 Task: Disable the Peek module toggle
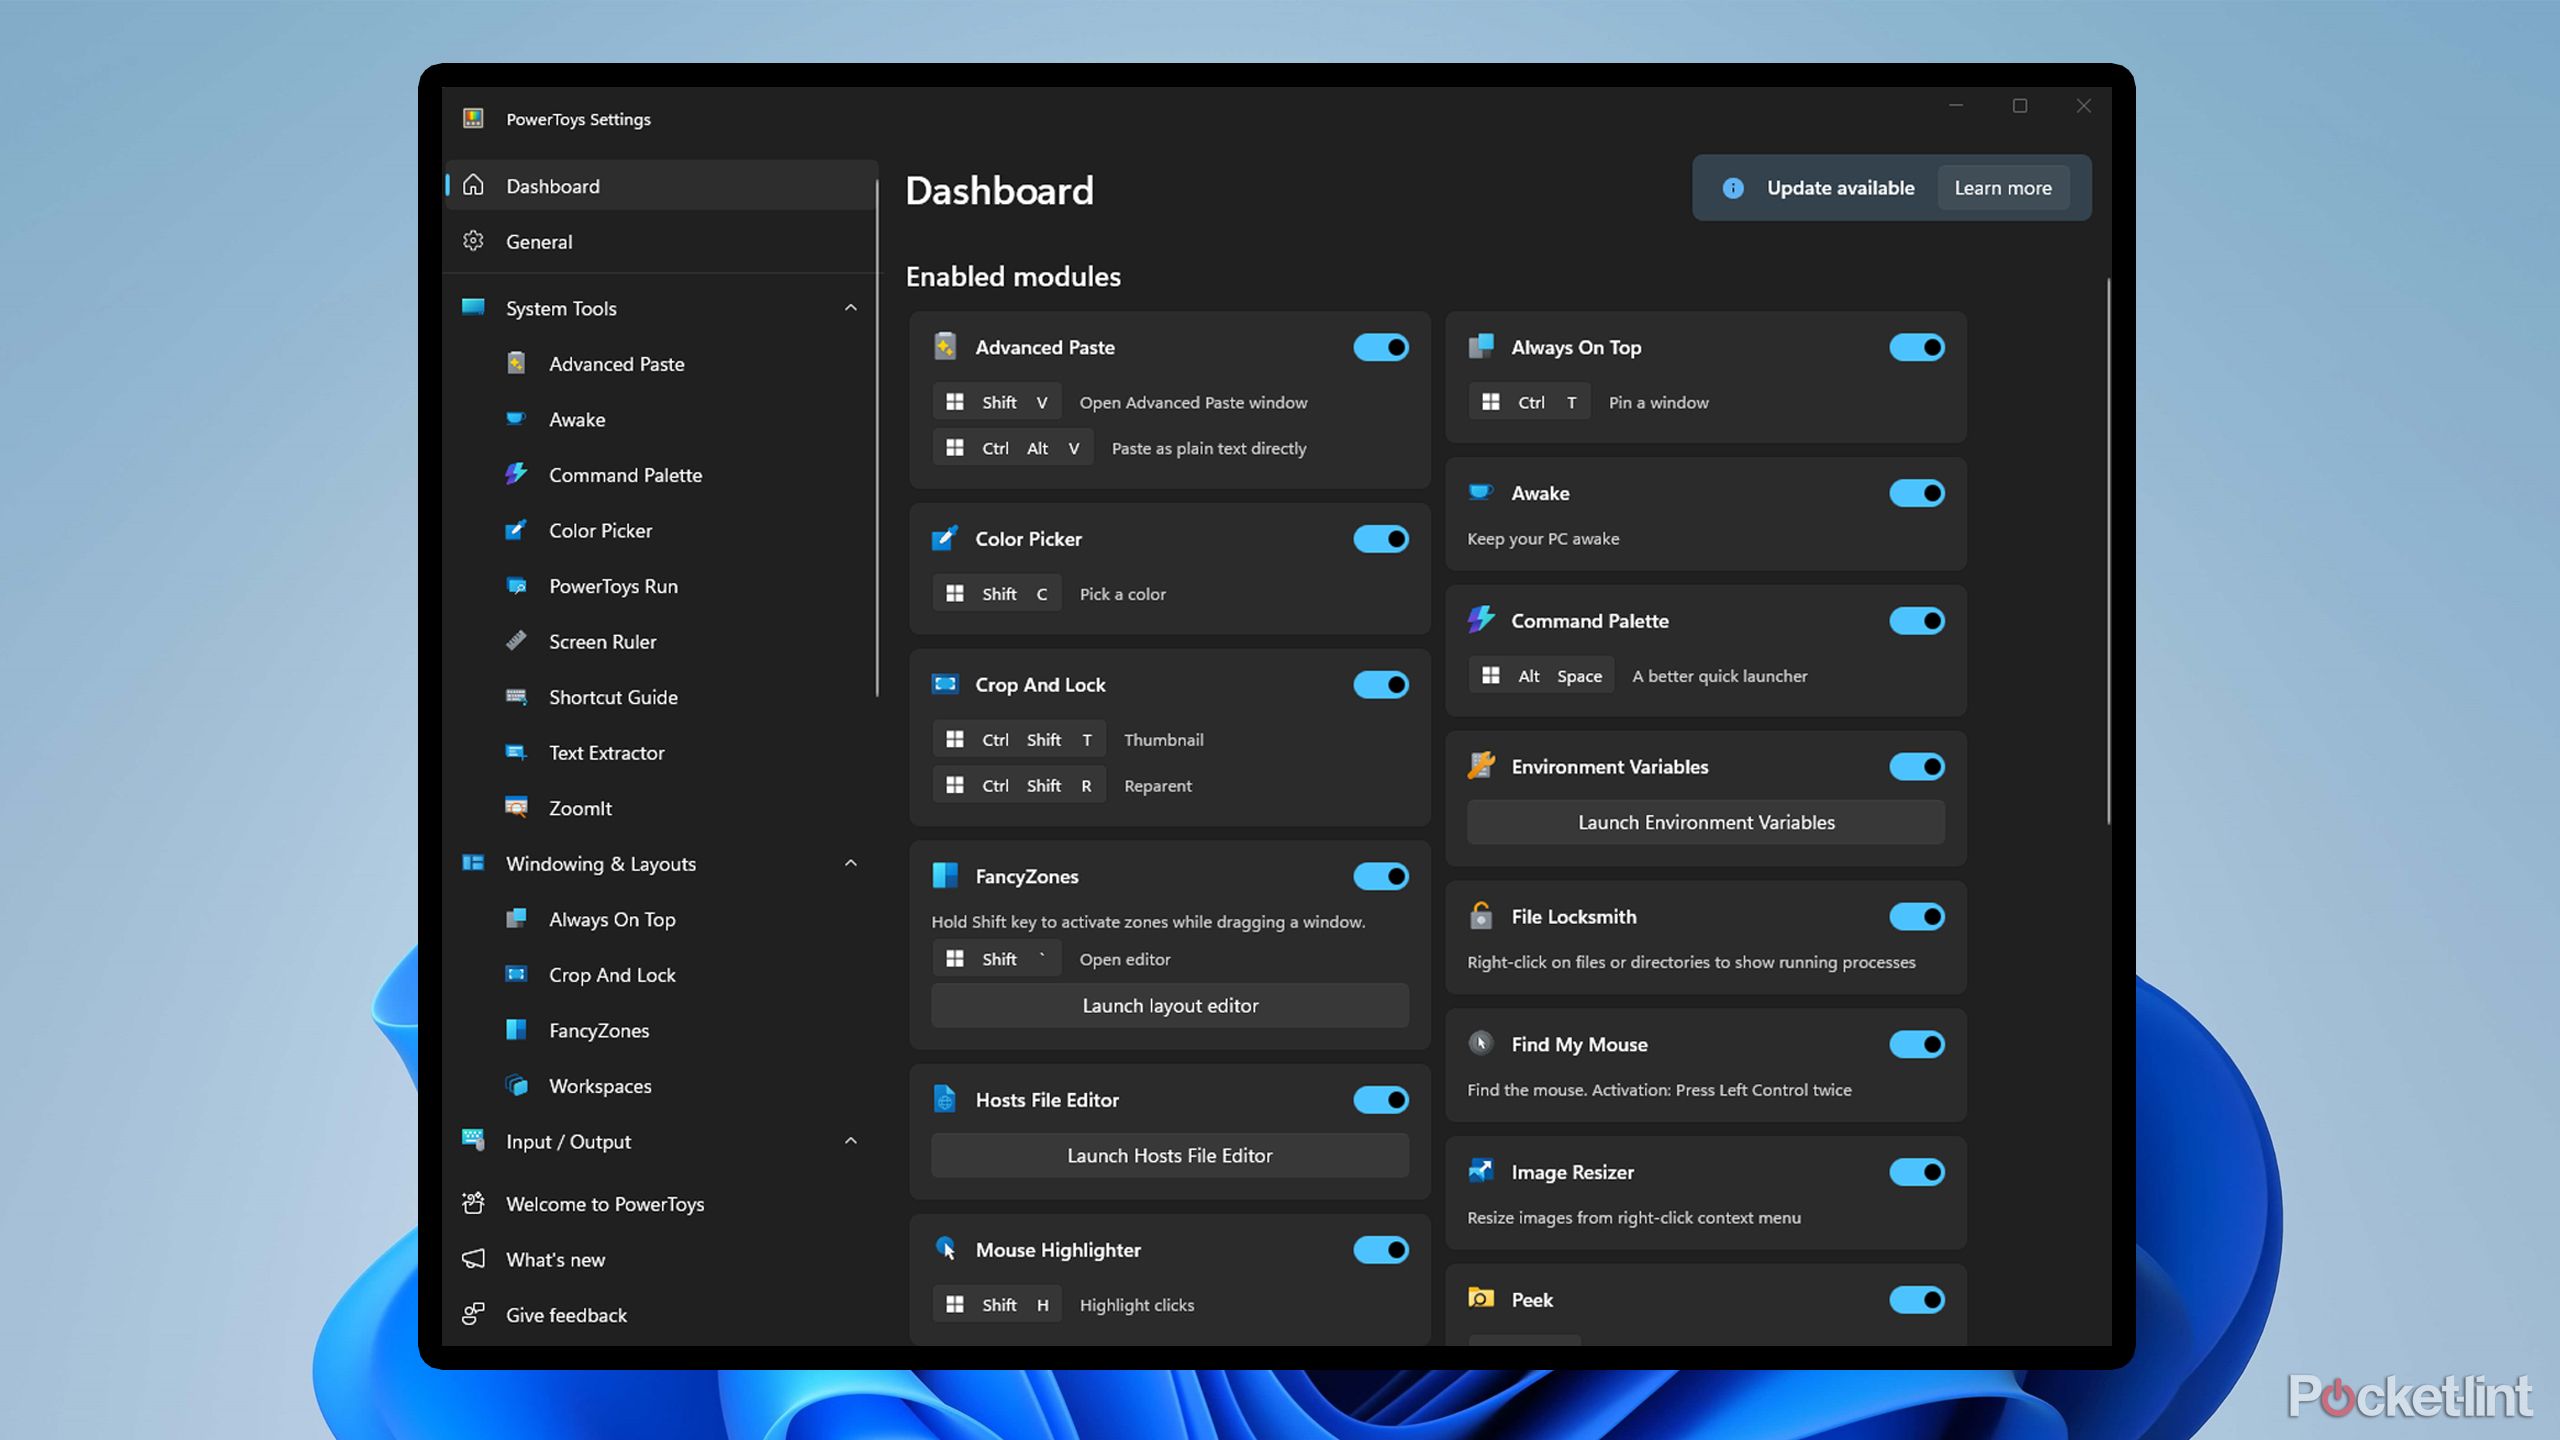pyautogui.click(x=1917, y=1300)
